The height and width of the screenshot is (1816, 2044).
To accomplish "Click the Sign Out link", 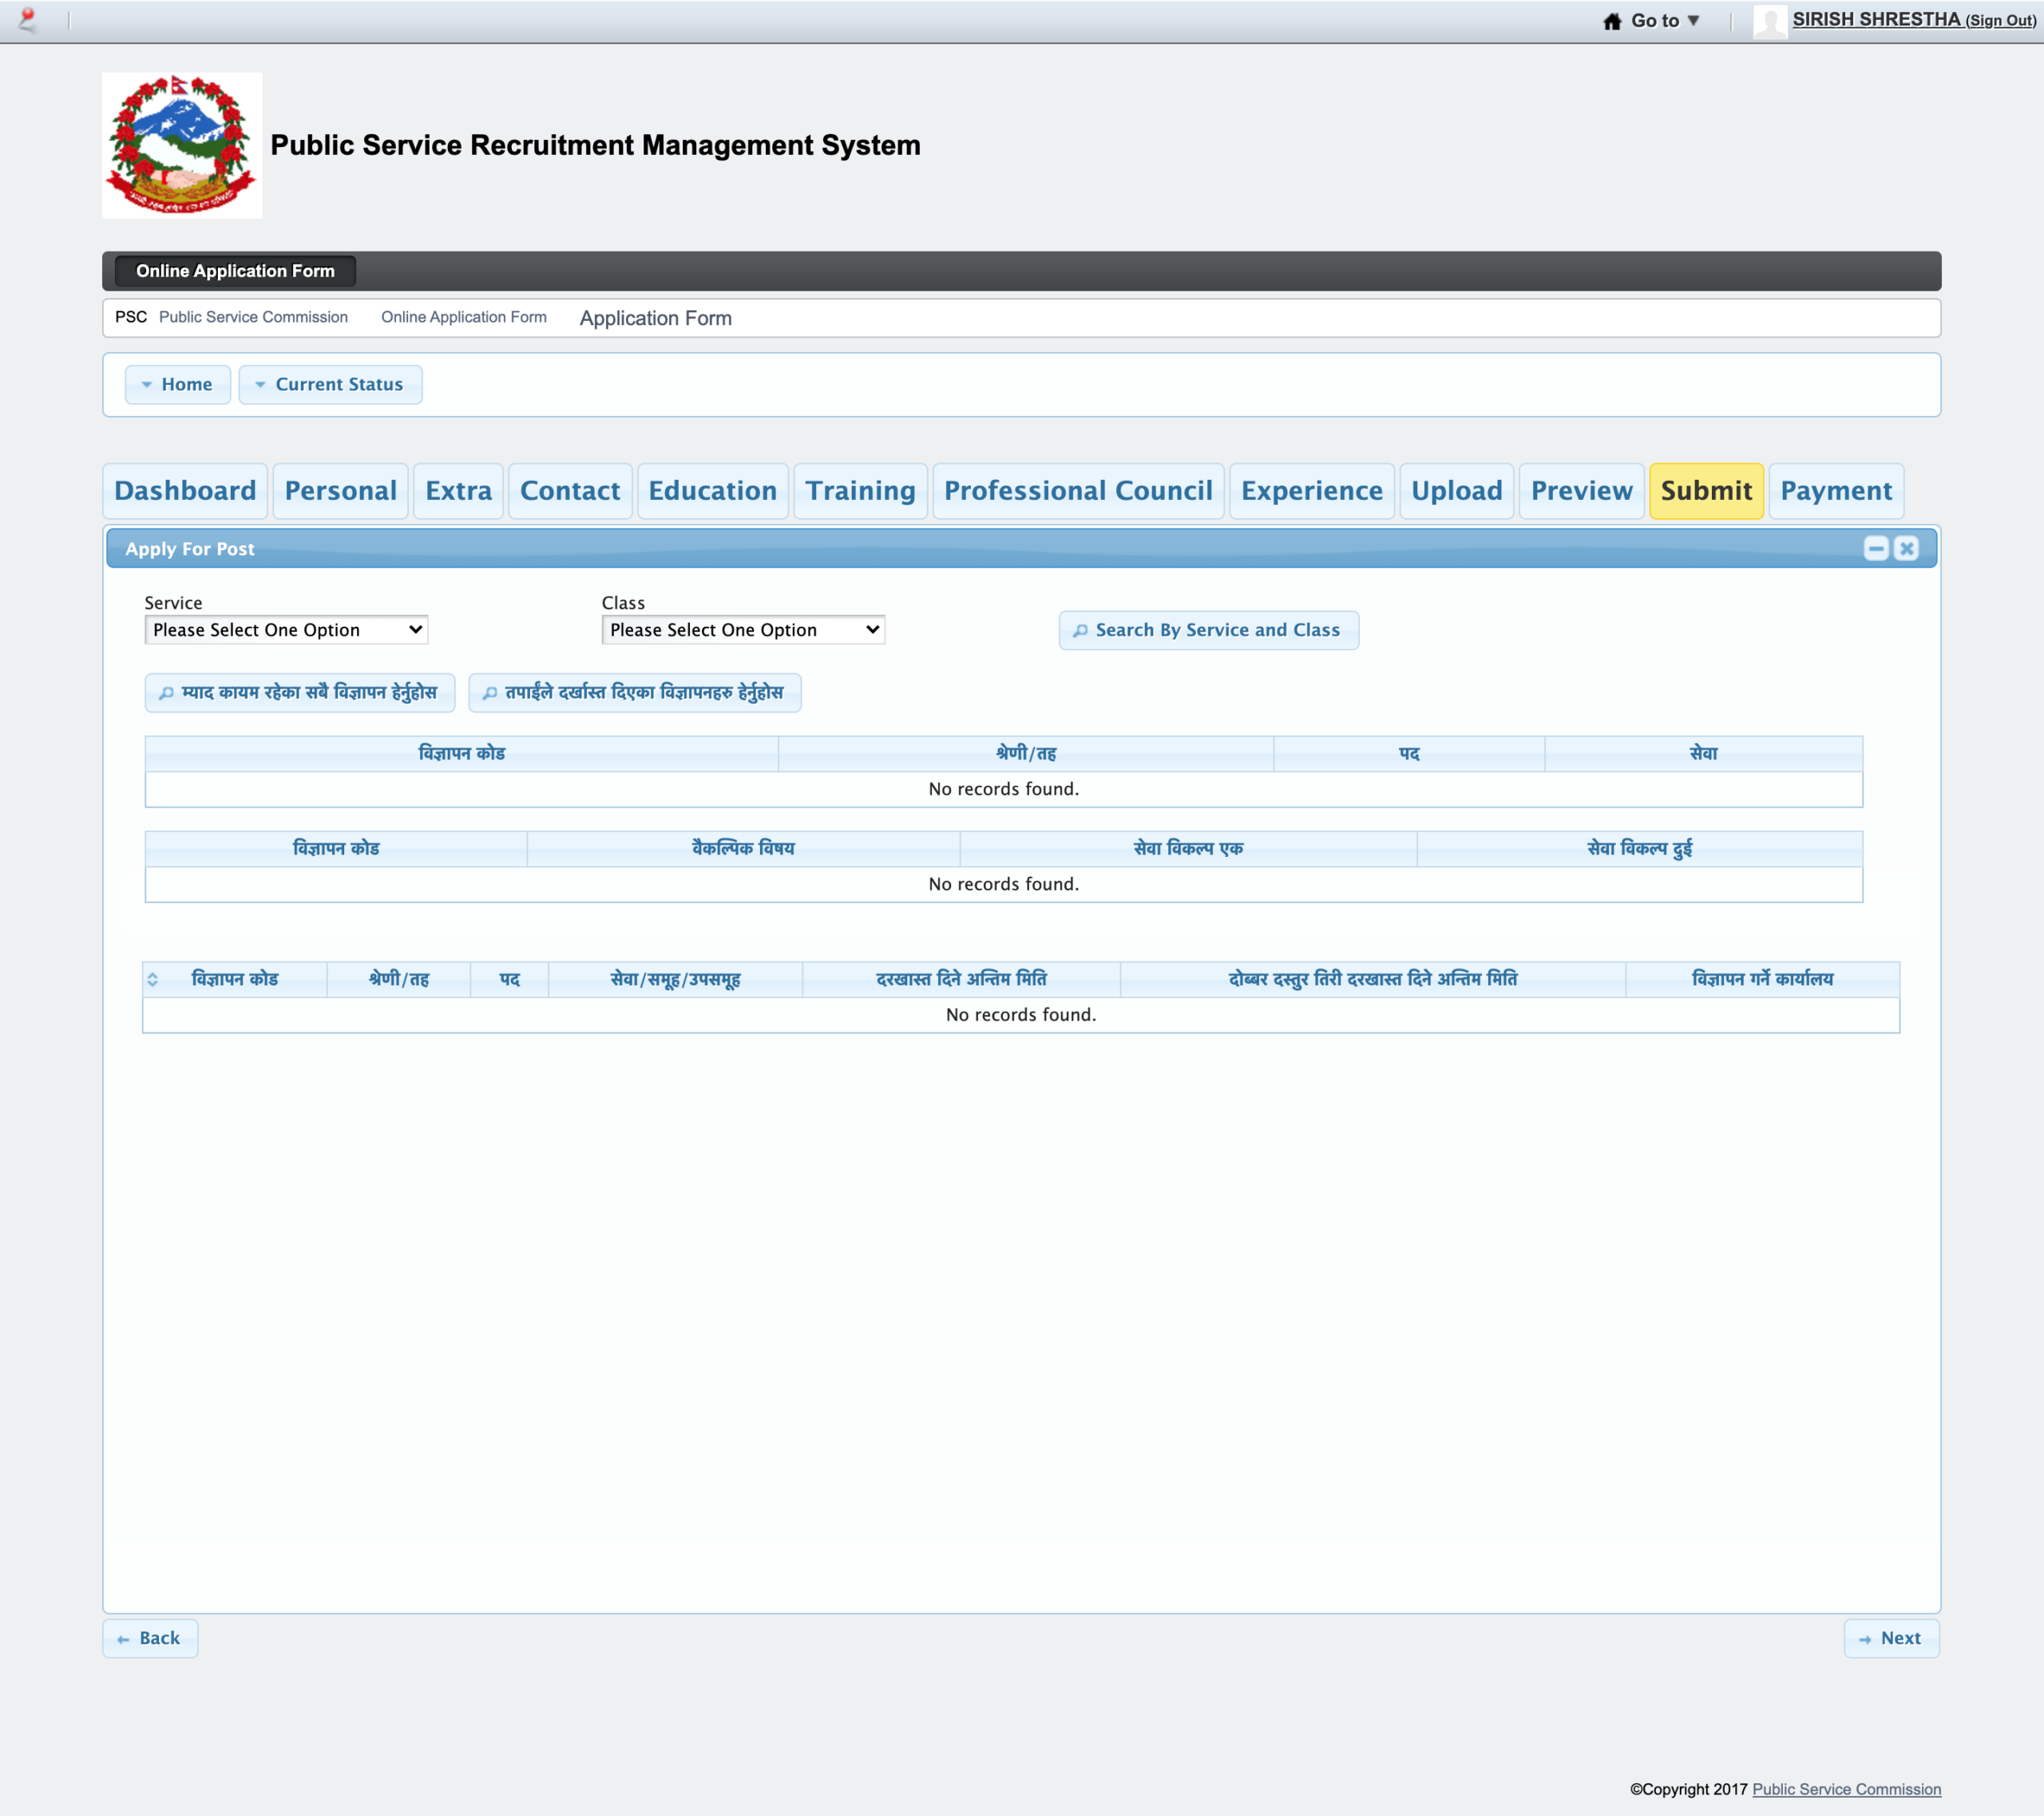I will tap(2000, 21).
